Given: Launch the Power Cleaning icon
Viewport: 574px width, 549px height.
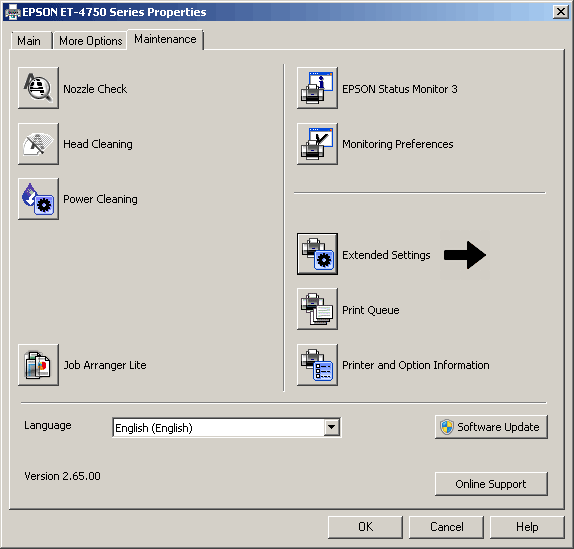Looking at the screenshot, I should (38, 199).
